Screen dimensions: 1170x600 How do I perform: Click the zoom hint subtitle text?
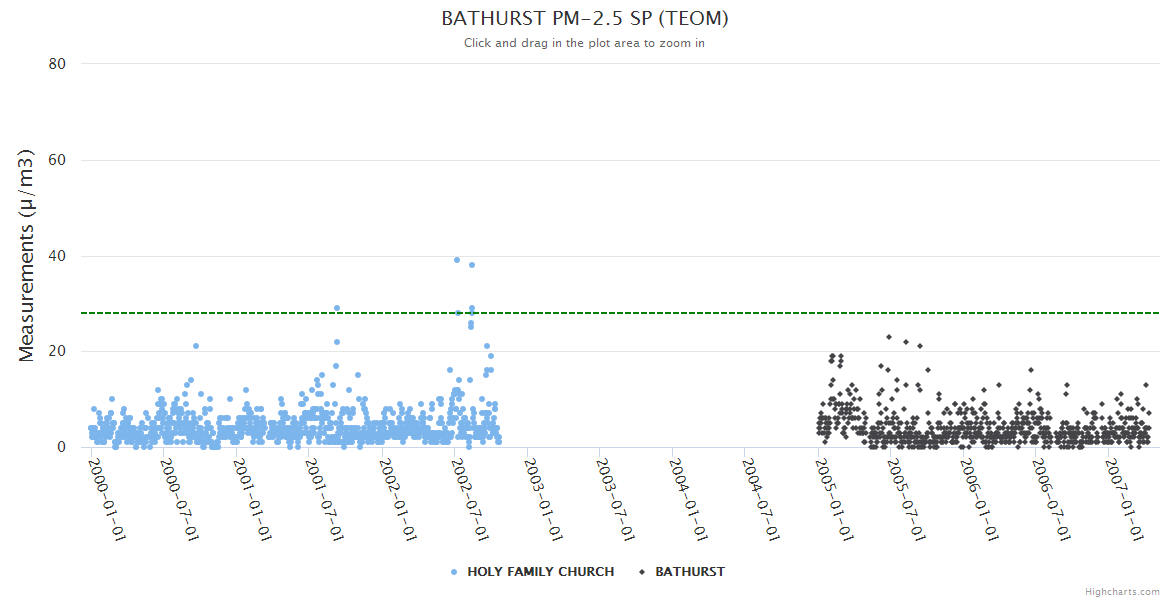(585, 43)
